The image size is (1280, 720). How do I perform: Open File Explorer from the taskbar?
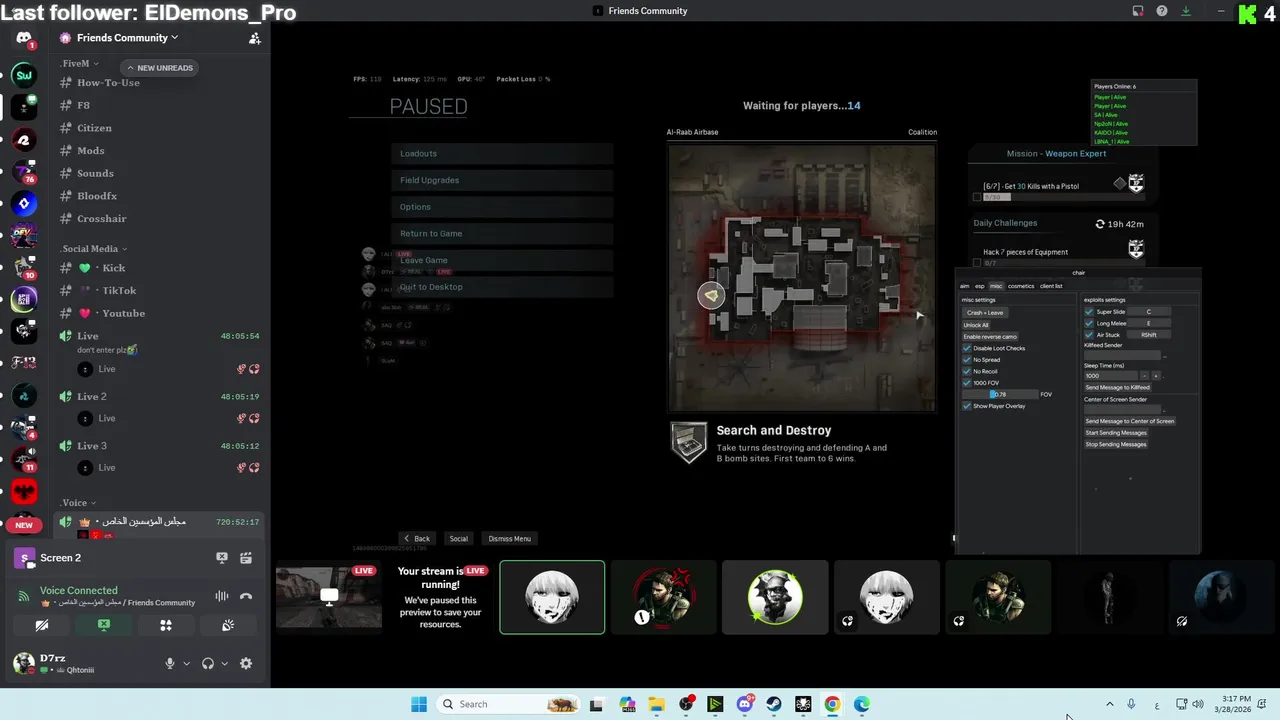(x=657, y=704)
